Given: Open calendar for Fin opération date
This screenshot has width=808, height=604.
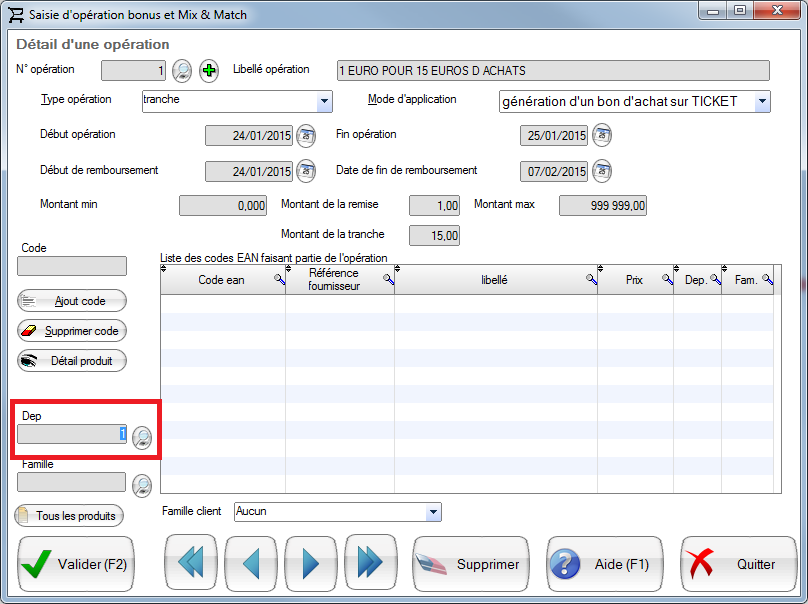Looking at the screenshot, I should pos(601,135).
